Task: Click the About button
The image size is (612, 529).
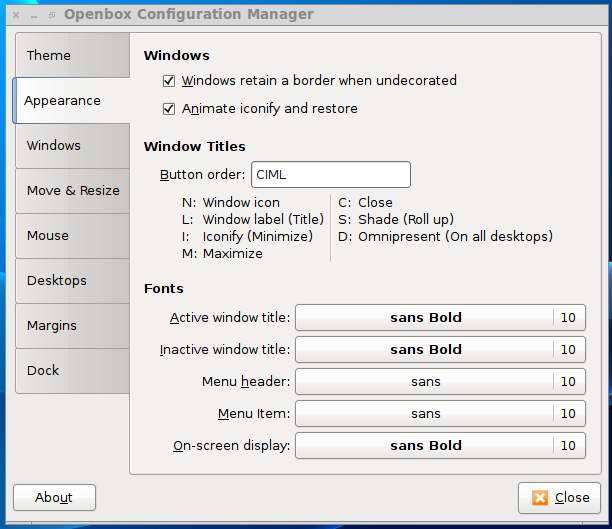Action: 54,497
